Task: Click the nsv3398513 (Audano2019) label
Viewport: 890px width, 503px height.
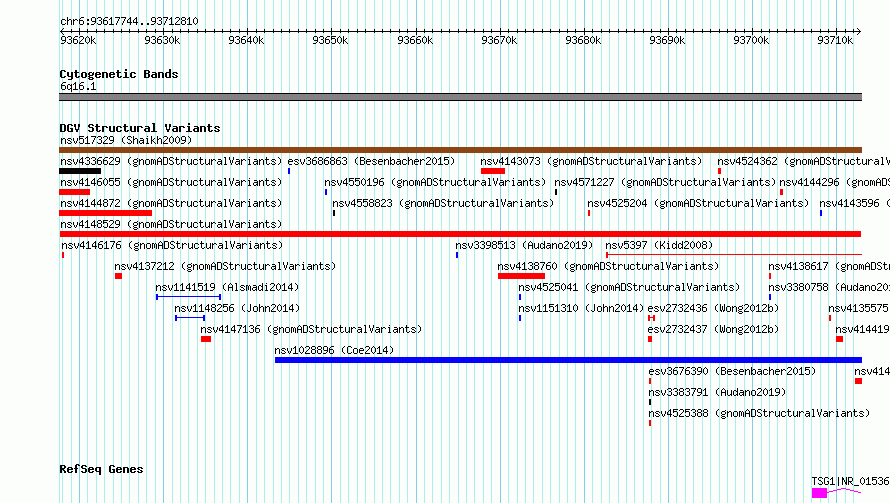Action: coord(524,245)
